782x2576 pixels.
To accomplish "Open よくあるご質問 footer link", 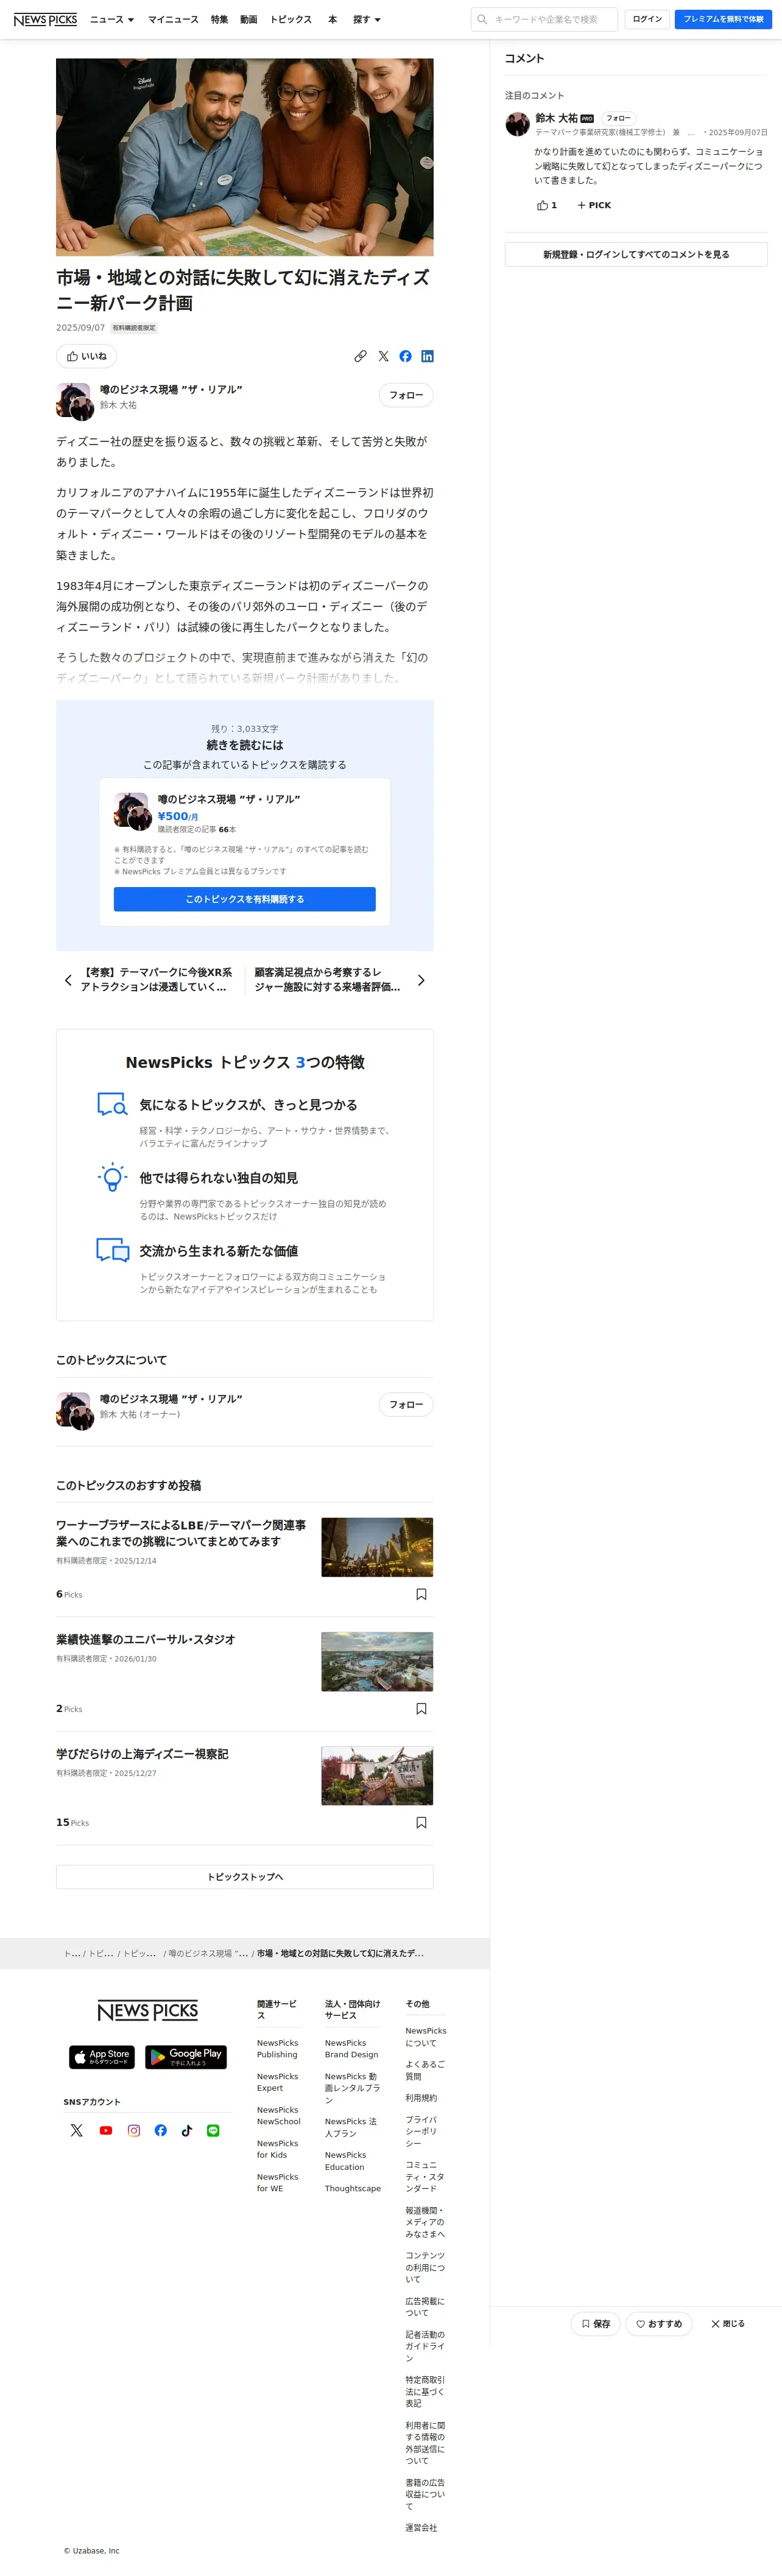I will (425, 2070).
